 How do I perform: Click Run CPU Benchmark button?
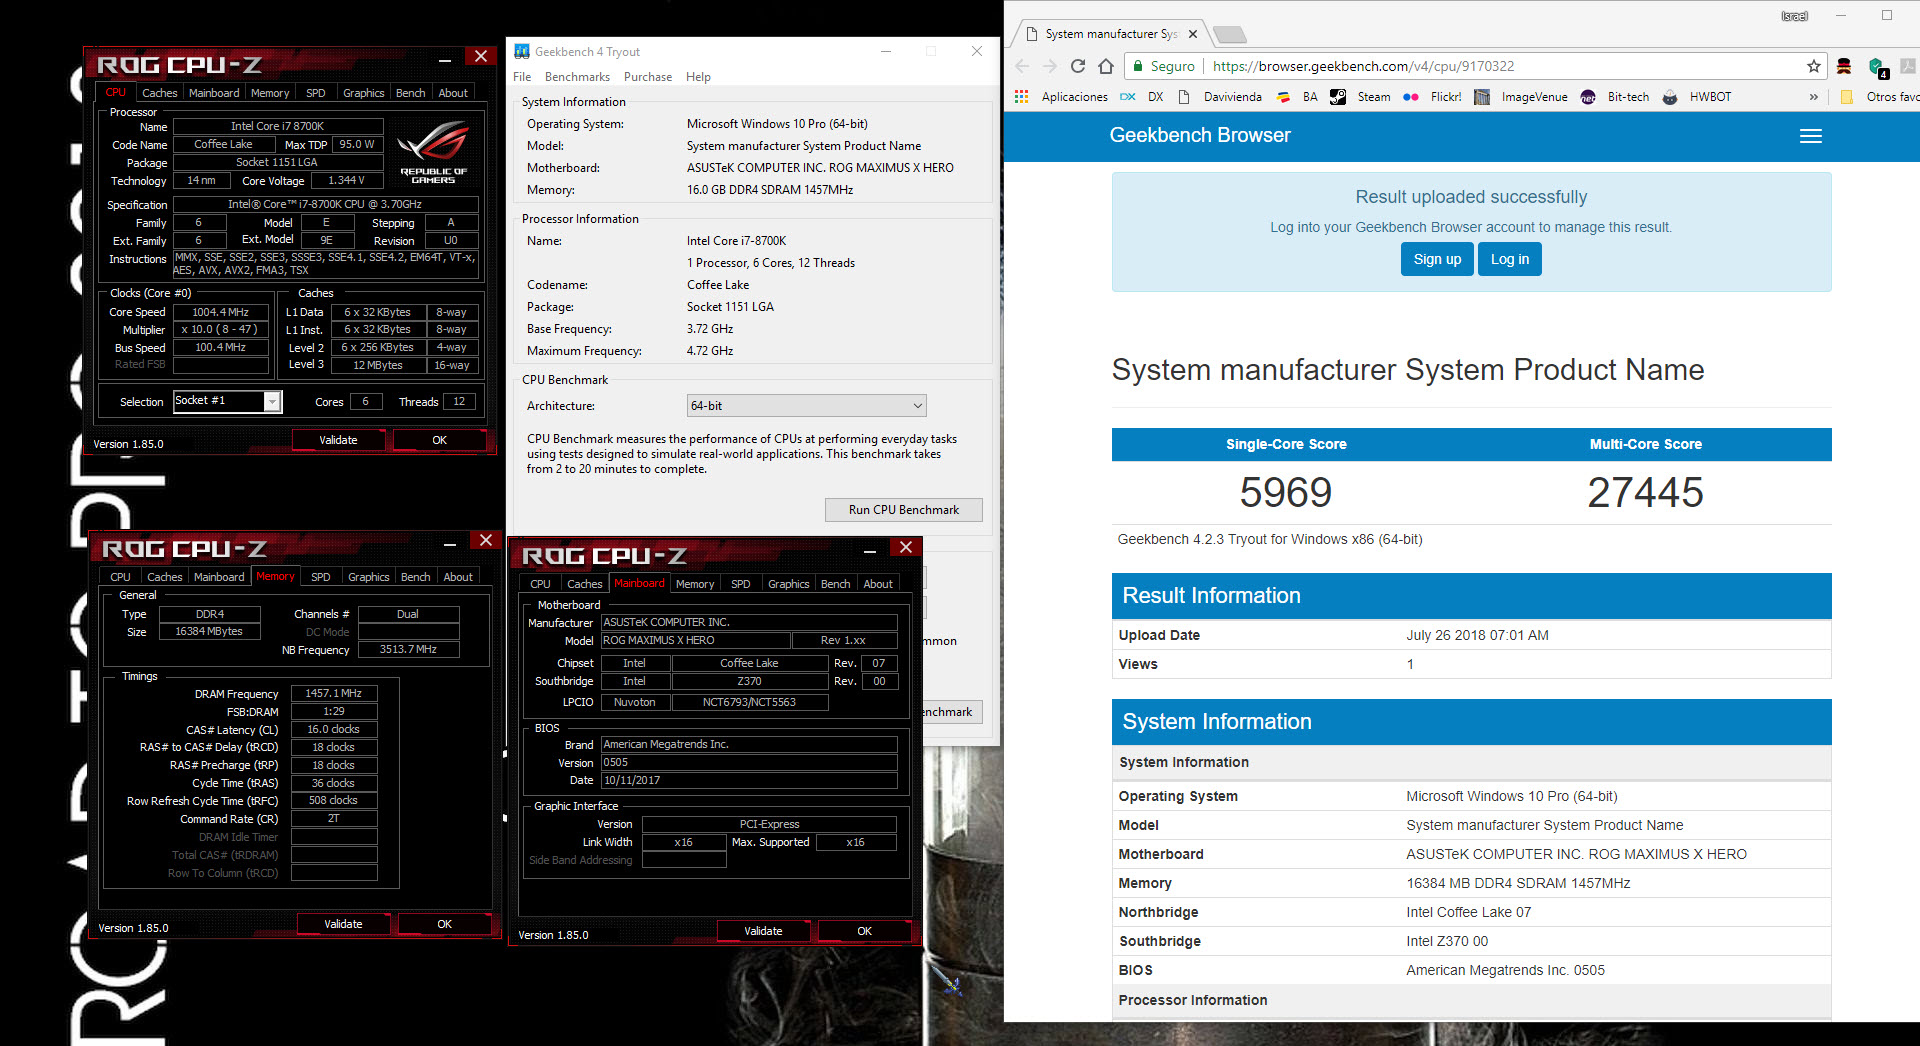(904, 510)
